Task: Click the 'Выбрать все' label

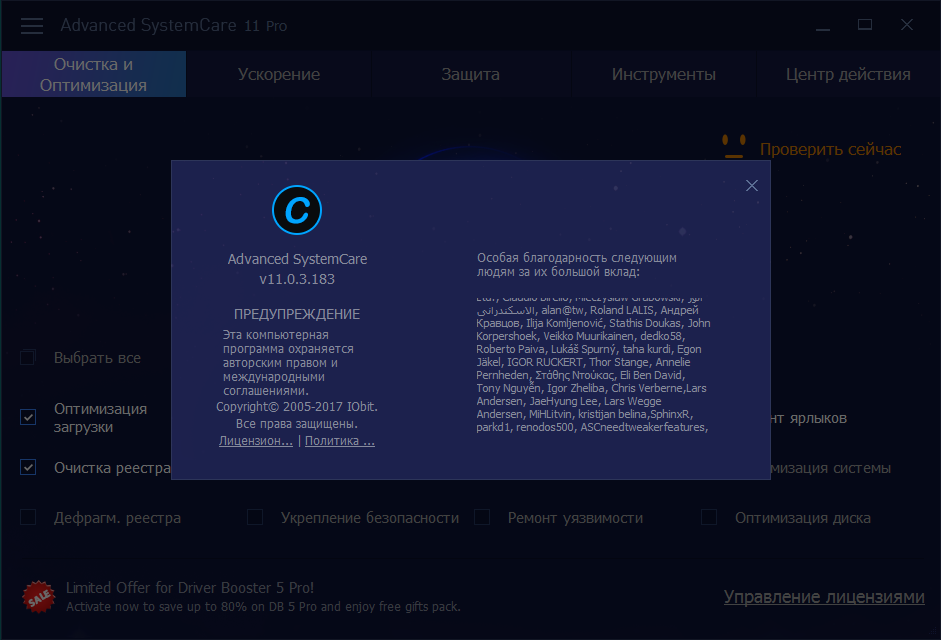Action: point(97,358)
